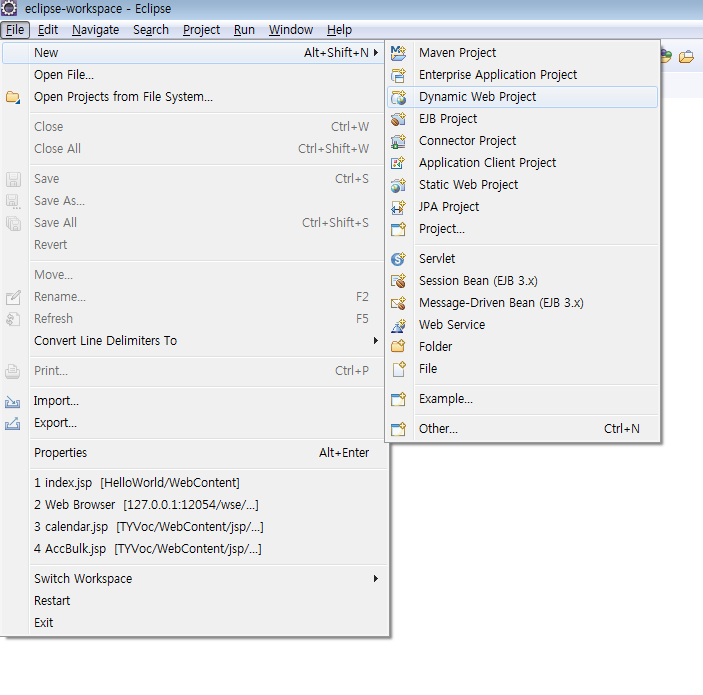
Task: Click the Servlet icon
Action: [x=398, y=259]
